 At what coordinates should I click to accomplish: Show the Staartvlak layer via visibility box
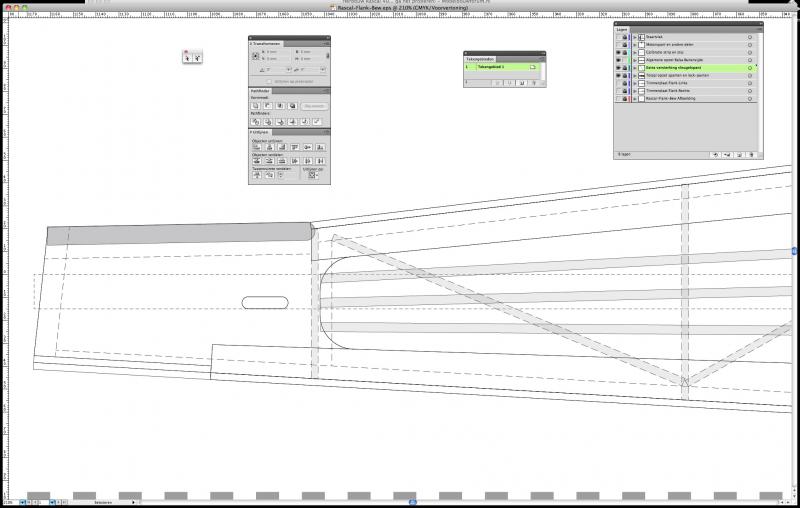(x=618, y=37)
